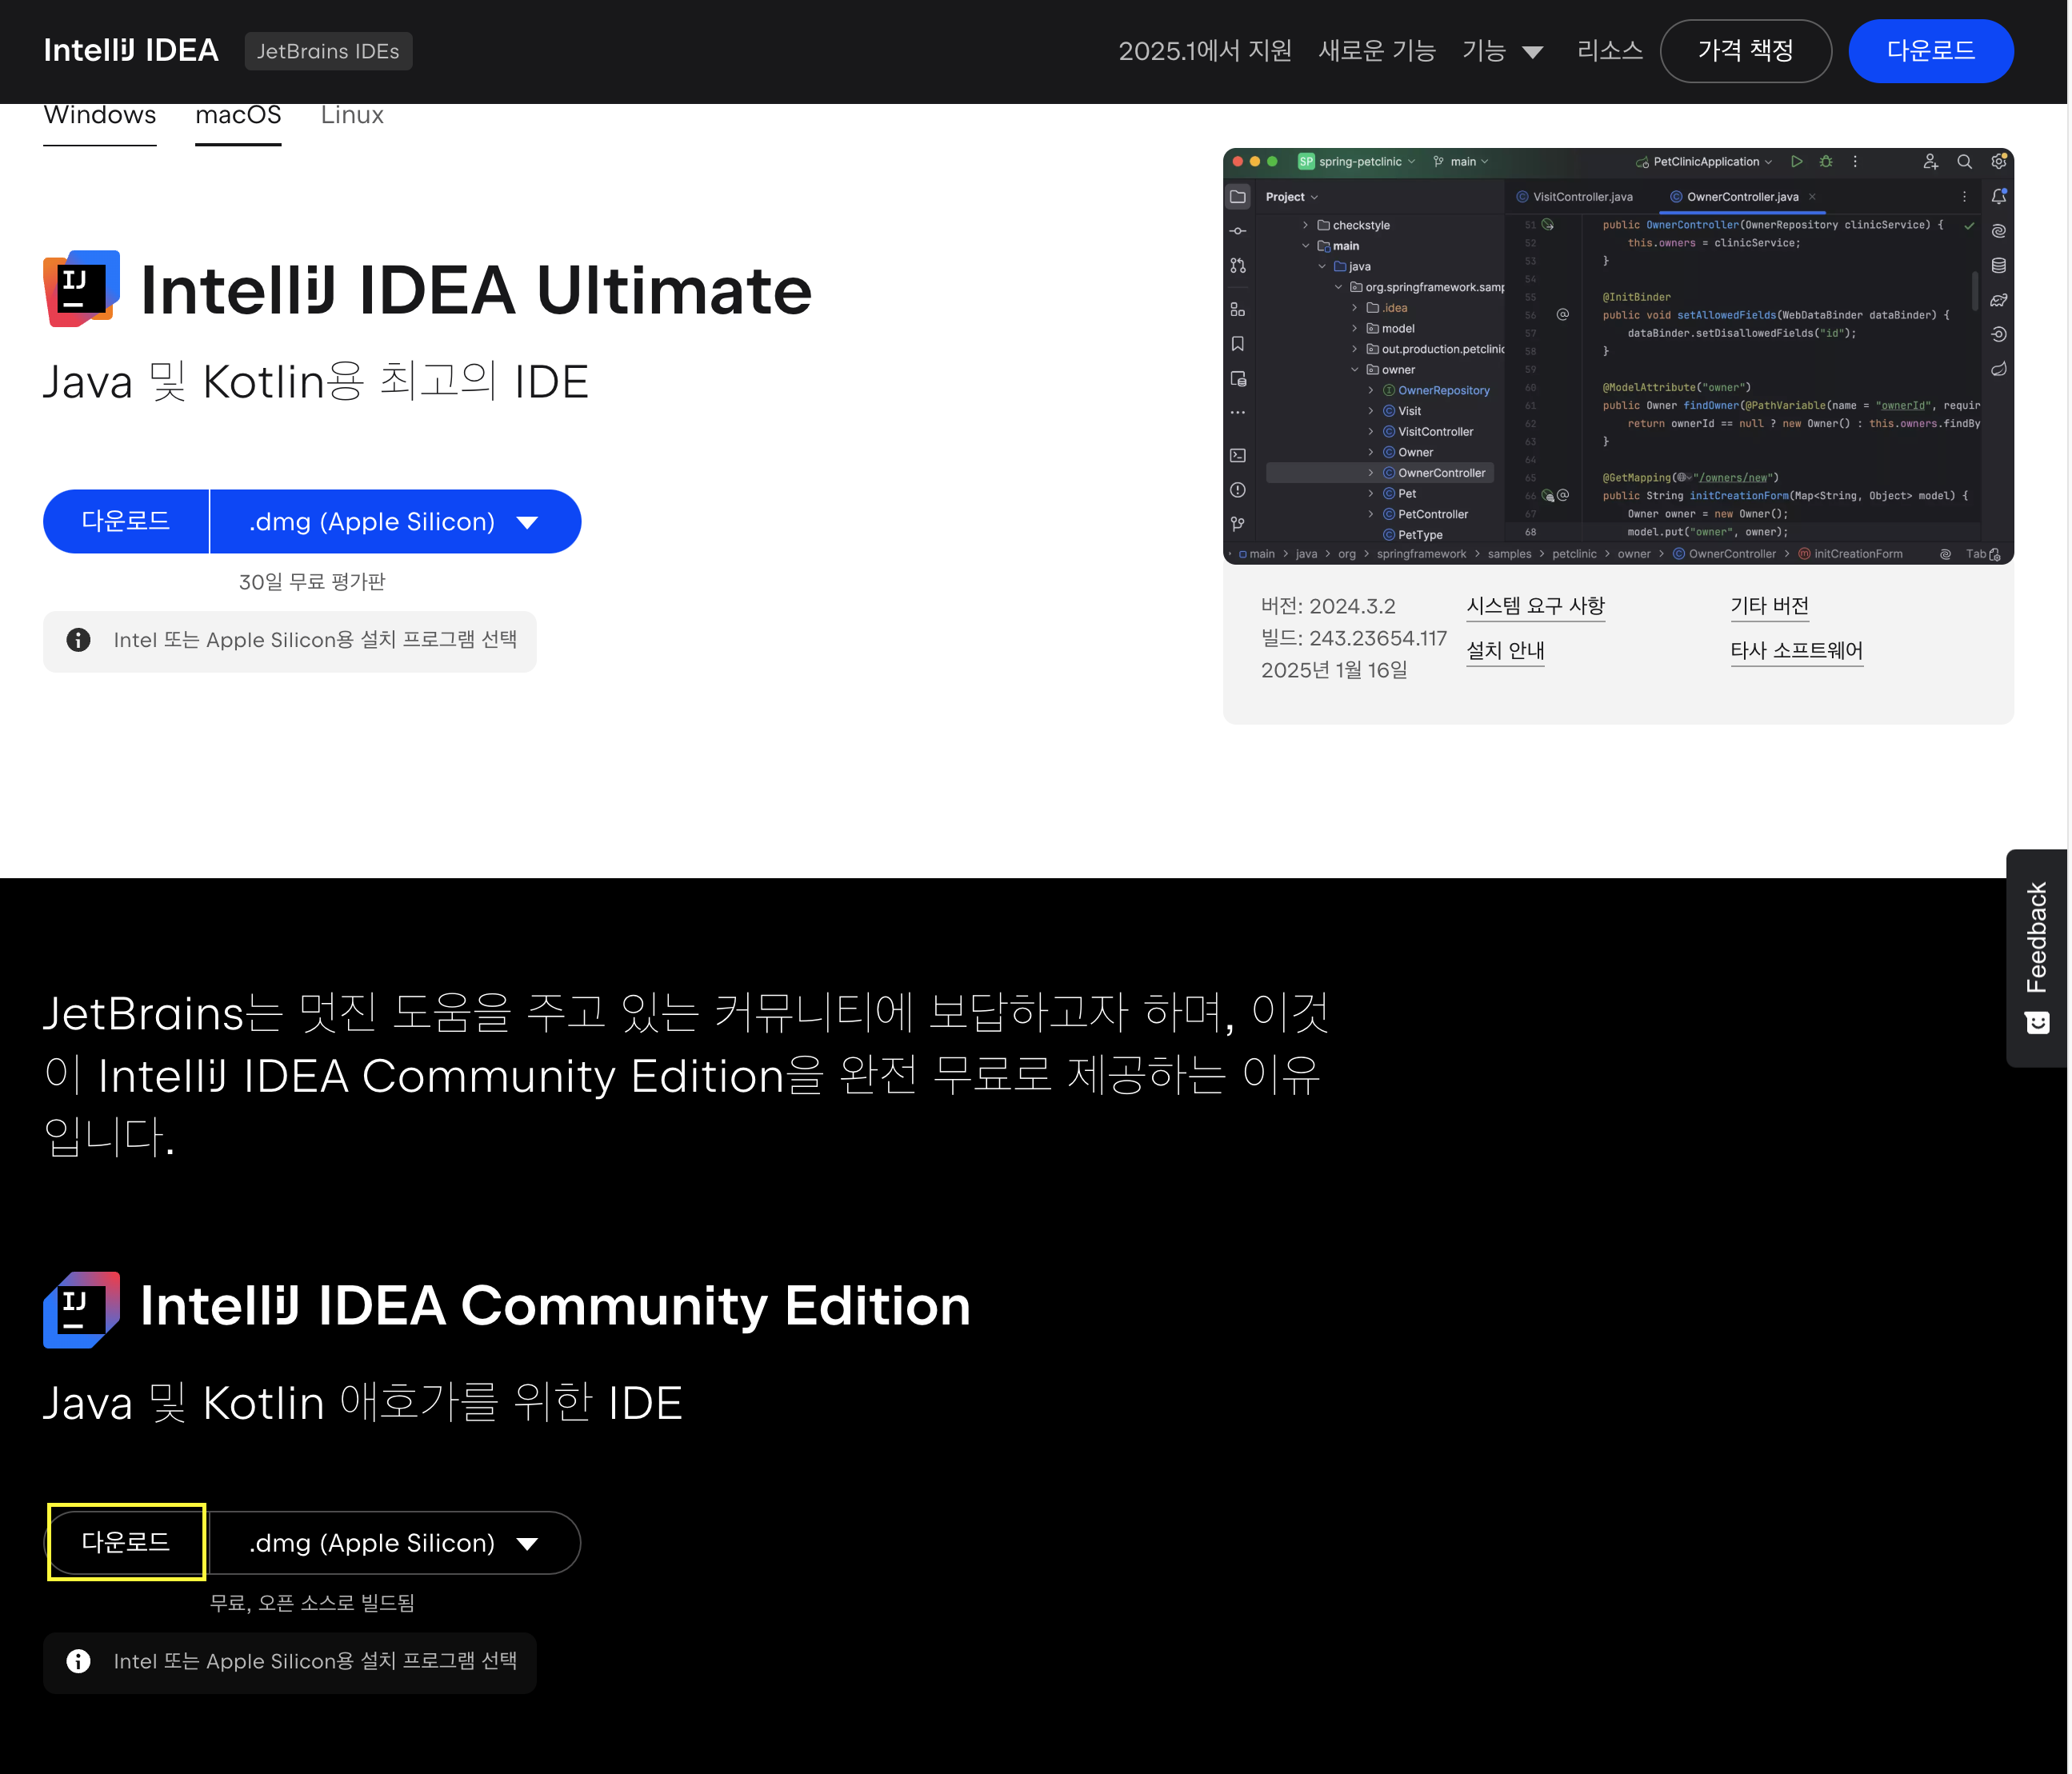Click the IntelliJ IDEA Community Edition logo icon
2072x1774 pixels.
tap(81, 1309)
